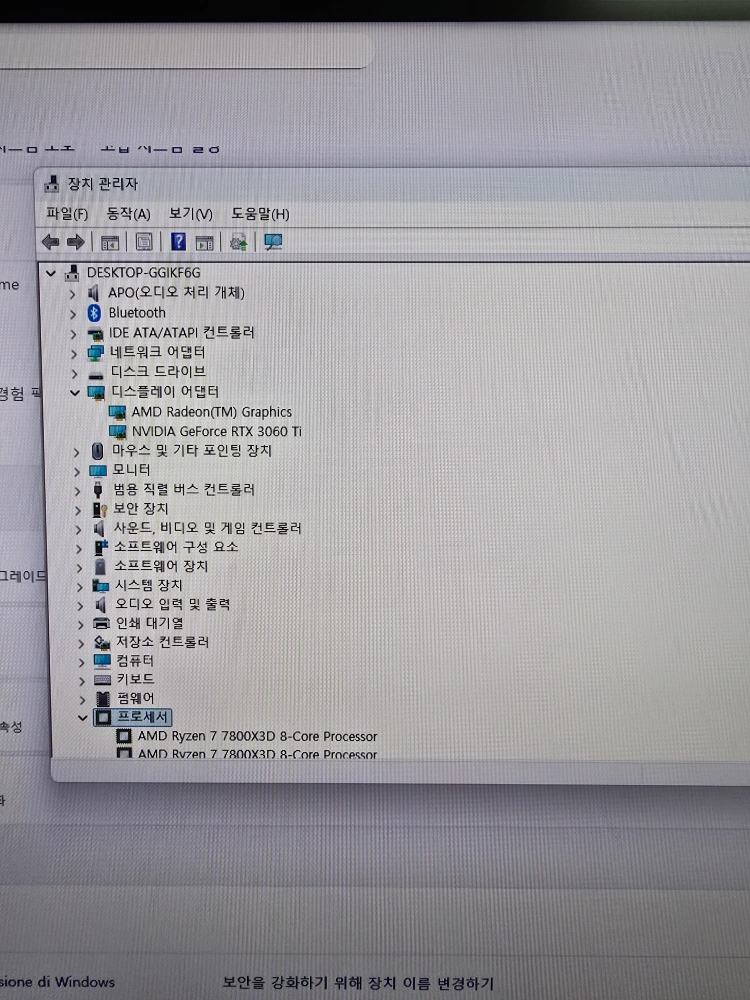Click the device icon beside 소프트웨어 장치

[100, 566]
